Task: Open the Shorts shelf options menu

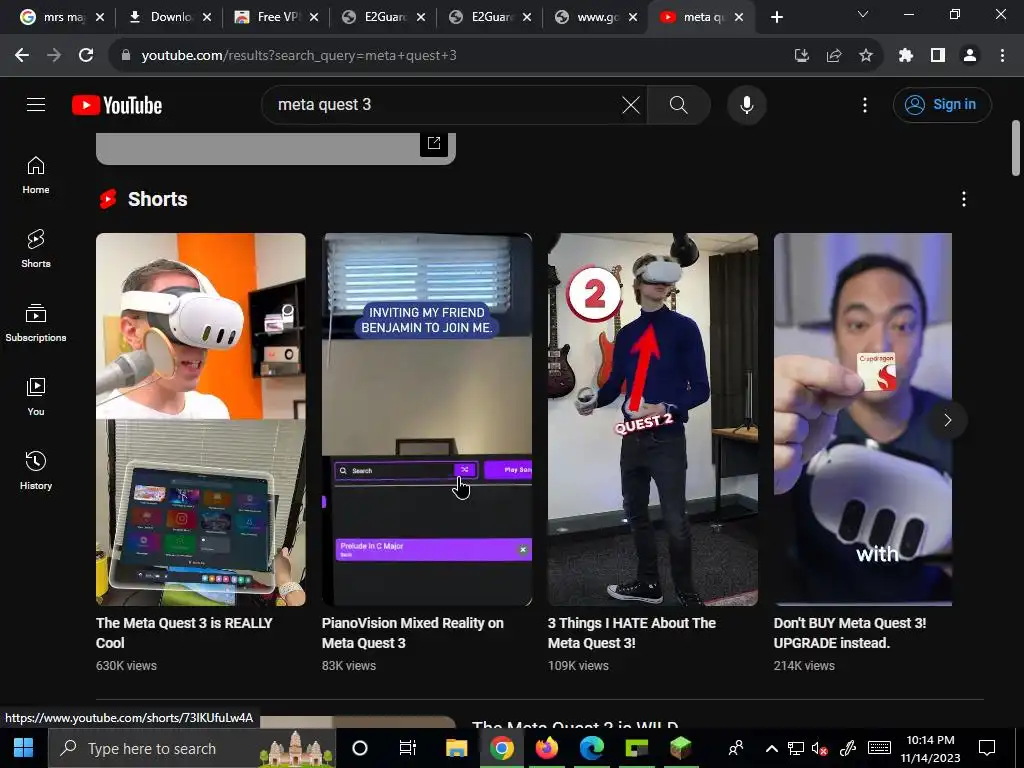Action: (x=963, y=199)
